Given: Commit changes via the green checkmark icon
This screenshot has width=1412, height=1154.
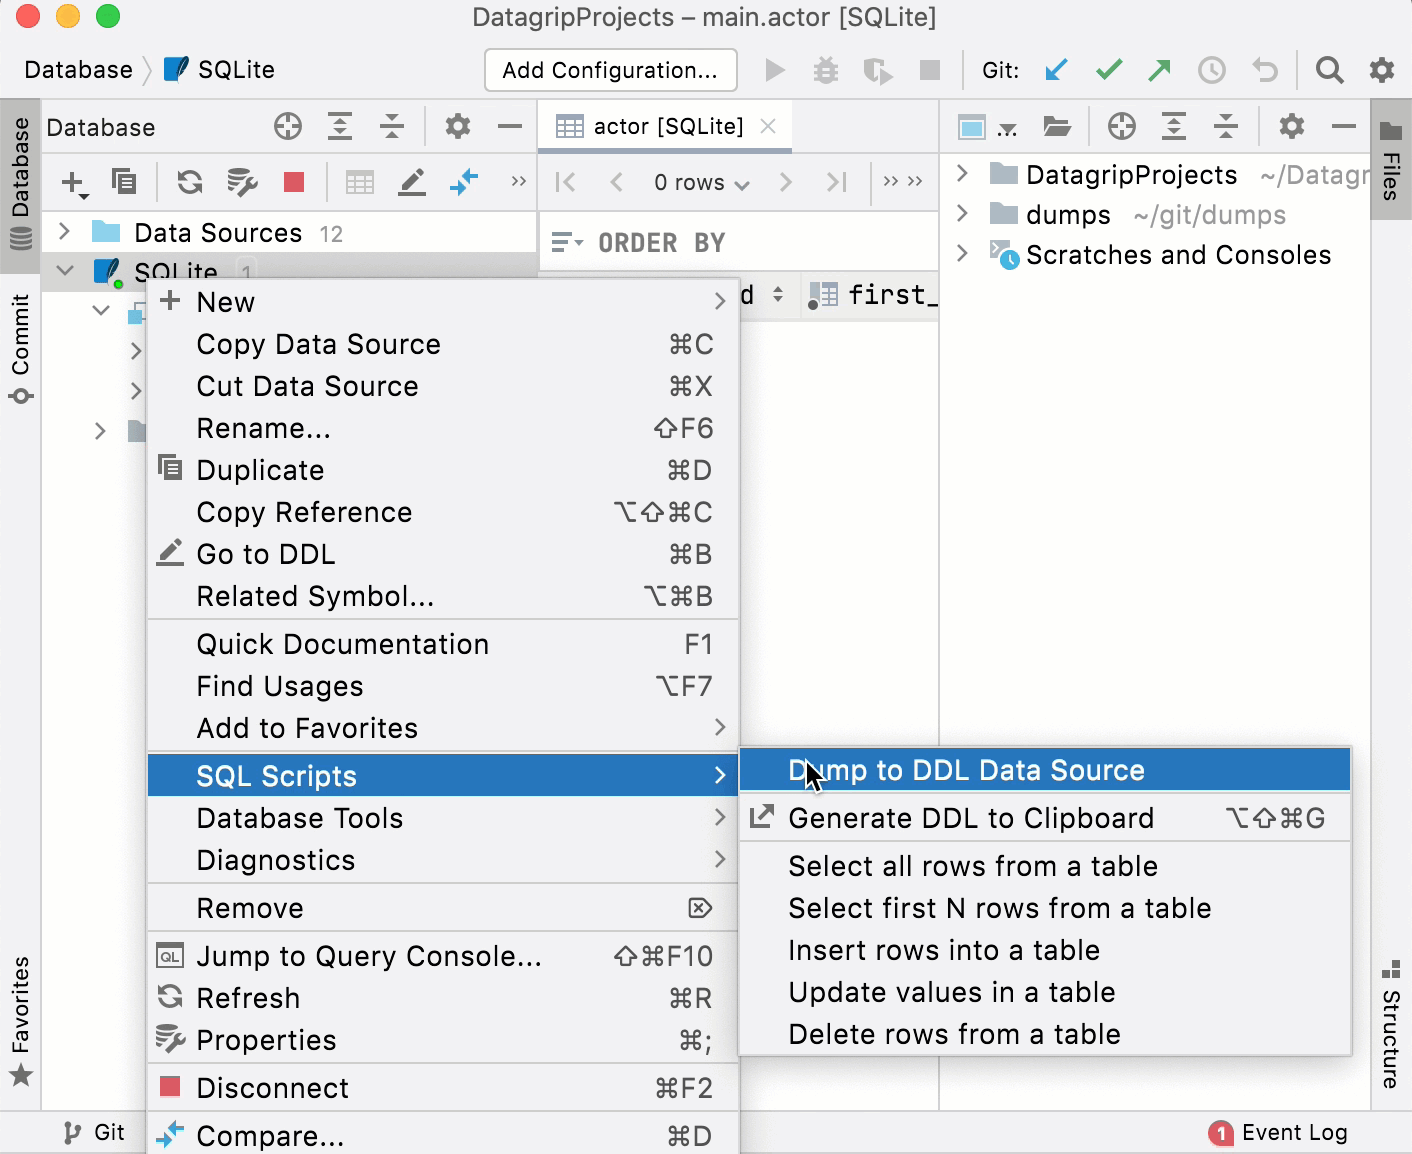Looking at the screenshot, I should (1108, 70).
